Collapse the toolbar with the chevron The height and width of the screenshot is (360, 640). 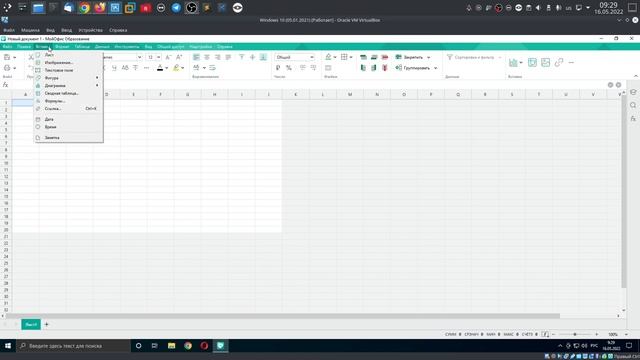pyautogui.click(x=636, y=76)
